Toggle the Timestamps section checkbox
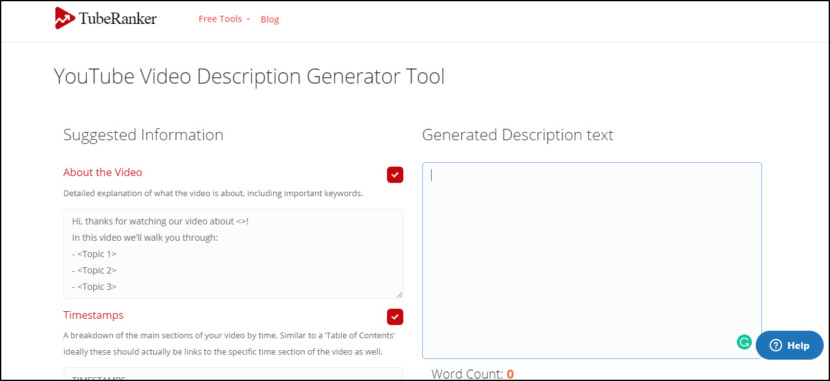830x381 pixels. [x=395, y=317]
